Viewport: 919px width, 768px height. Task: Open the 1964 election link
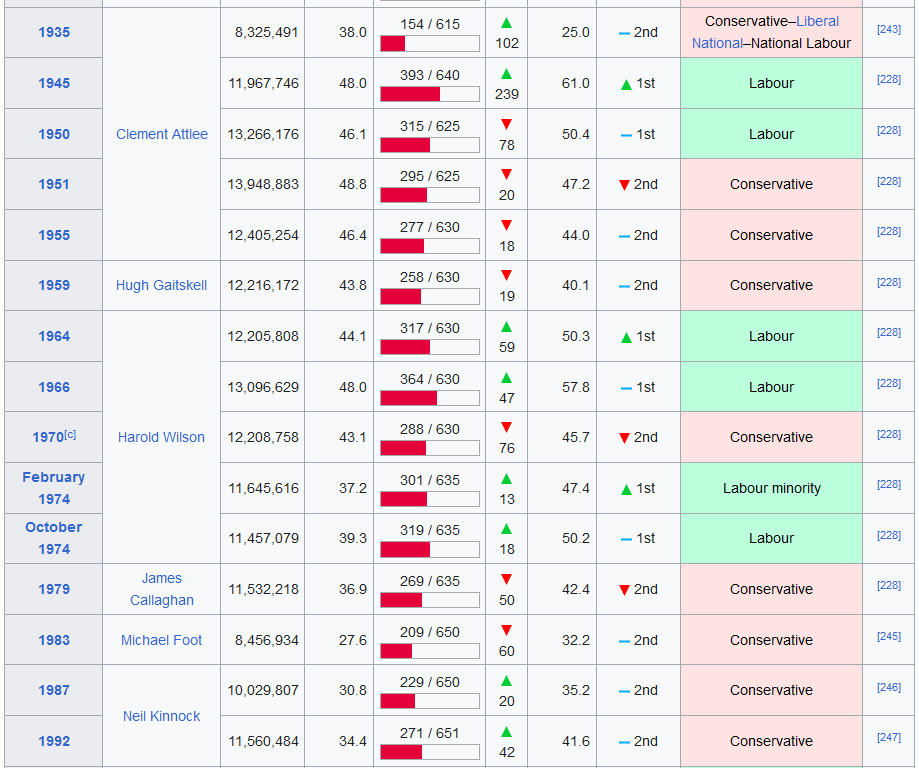point(54,336)
